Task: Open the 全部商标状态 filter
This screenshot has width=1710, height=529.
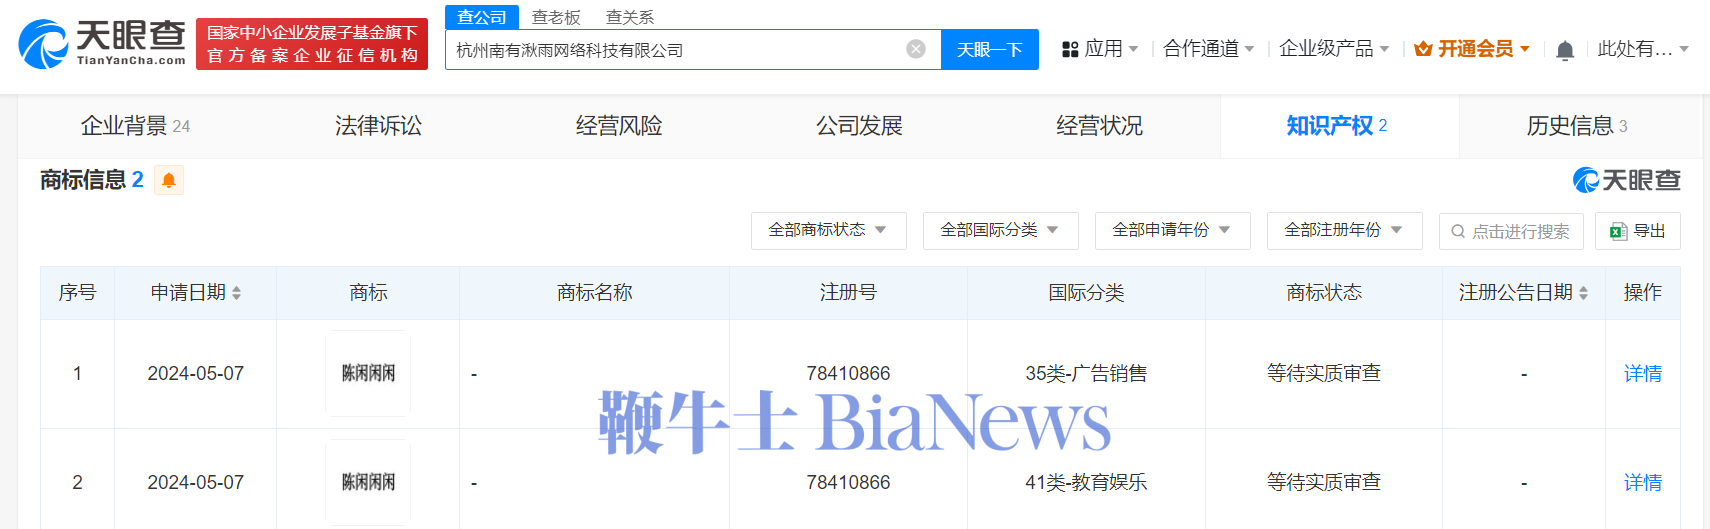Action: click(x=829, y=231)
